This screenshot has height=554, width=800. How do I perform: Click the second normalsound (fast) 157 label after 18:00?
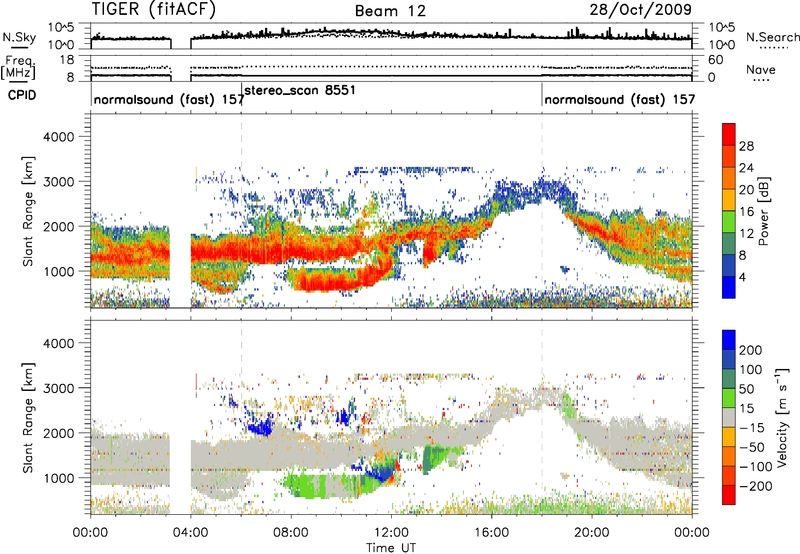click(620, 99)
